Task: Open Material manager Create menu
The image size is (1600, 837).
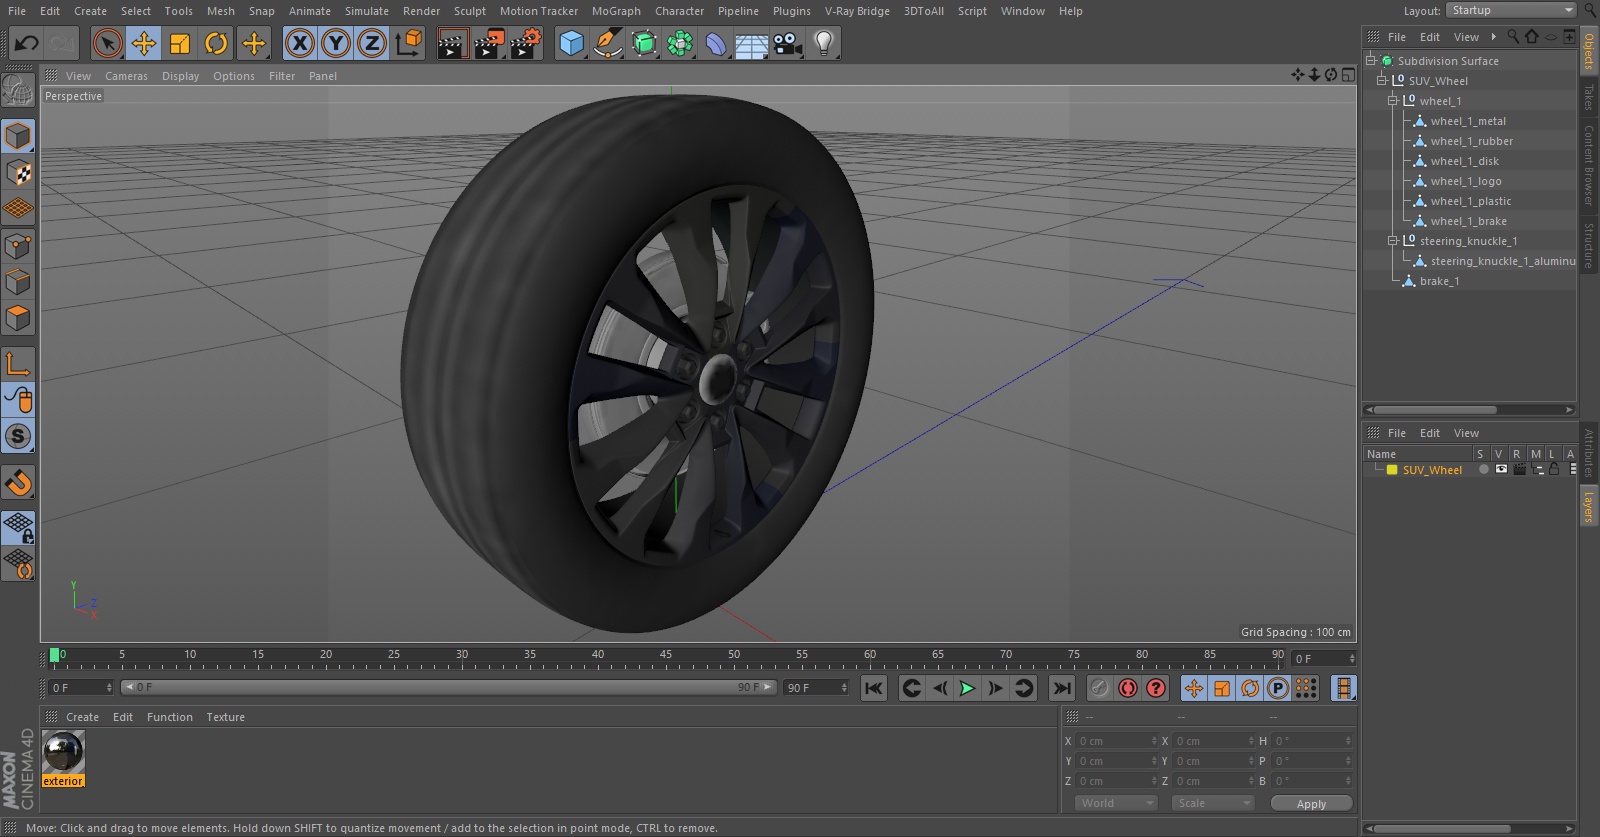Action: (x=82, y=717)
